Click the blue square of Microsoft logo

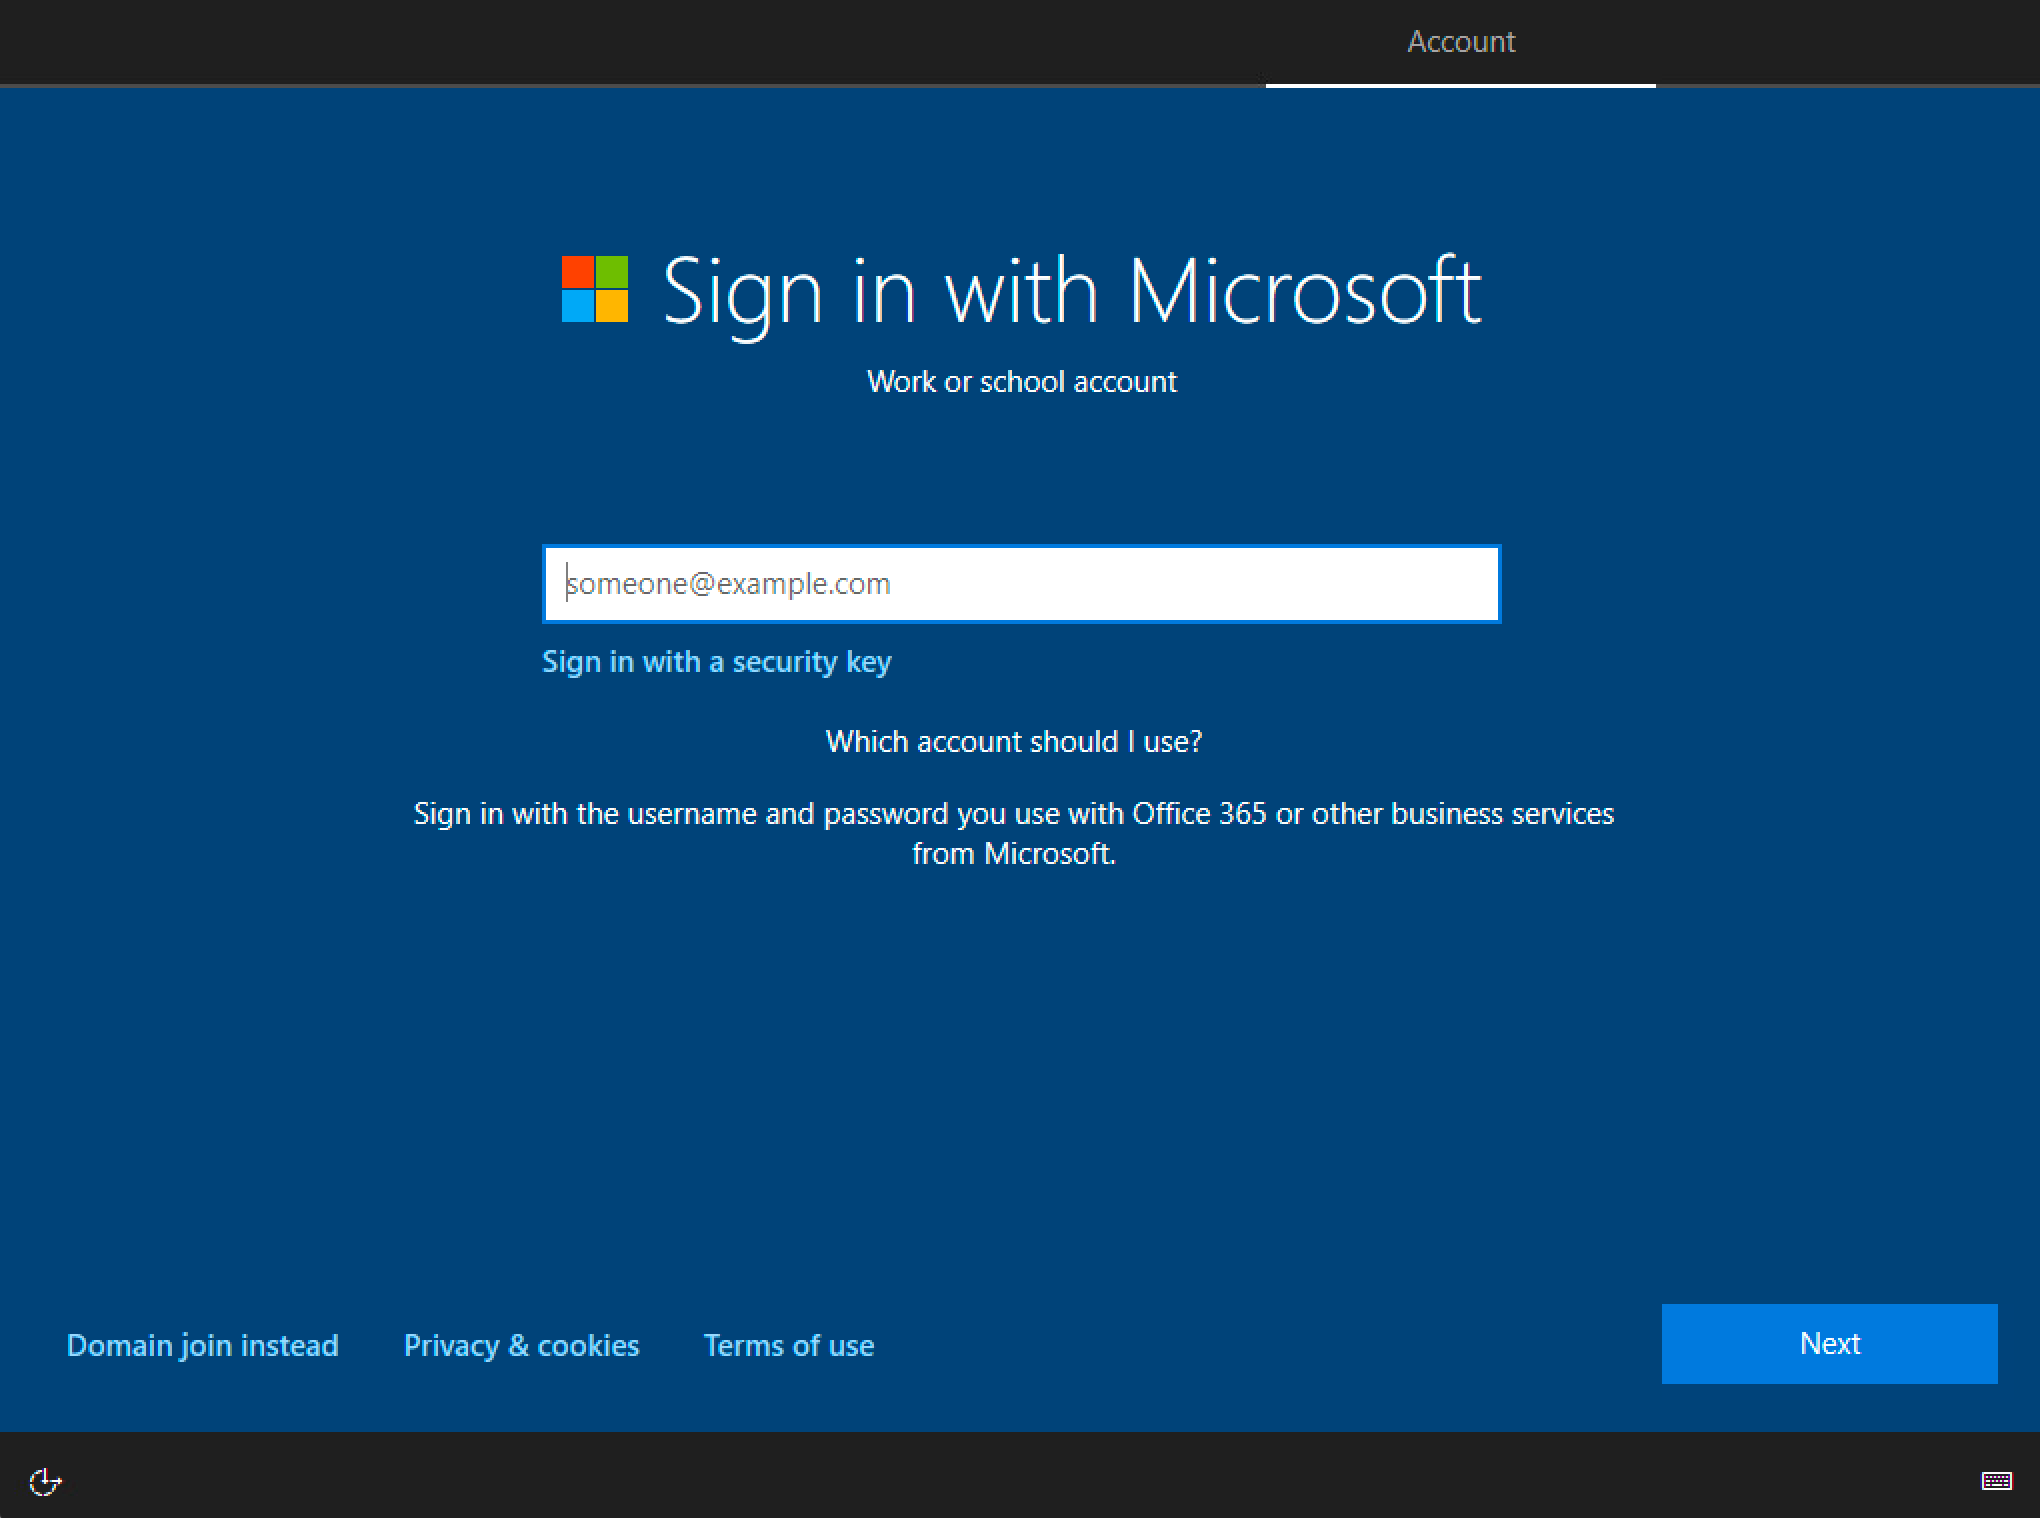577,307
